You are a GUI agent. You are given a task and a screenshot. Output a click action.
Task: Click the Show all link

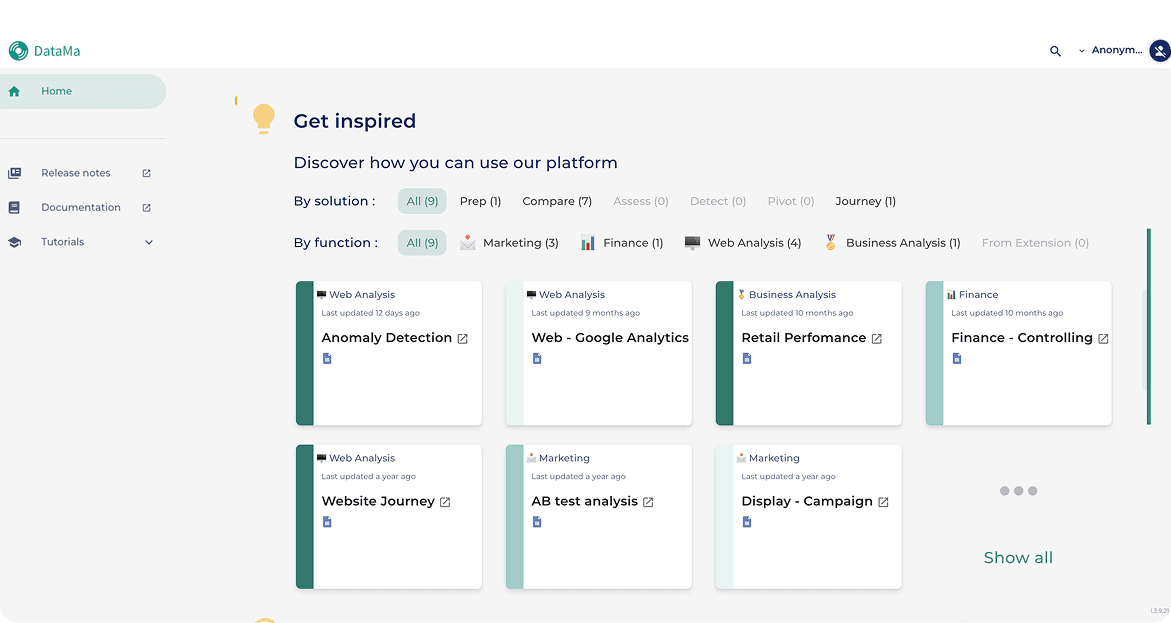click(x=1018, y=558)
